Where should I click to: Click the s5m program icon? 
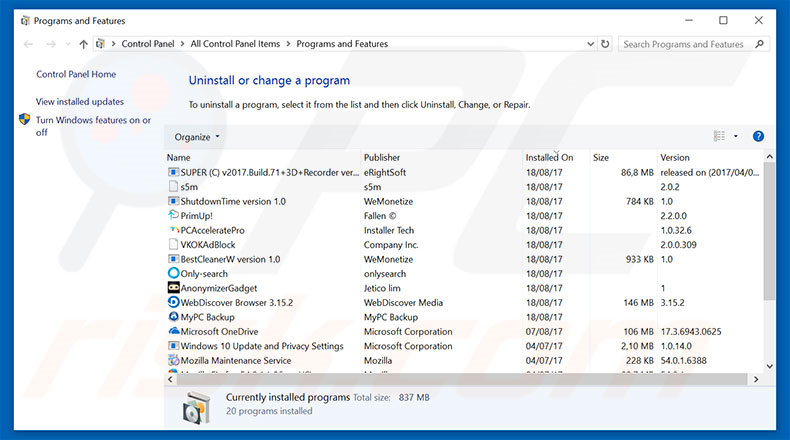173,186
